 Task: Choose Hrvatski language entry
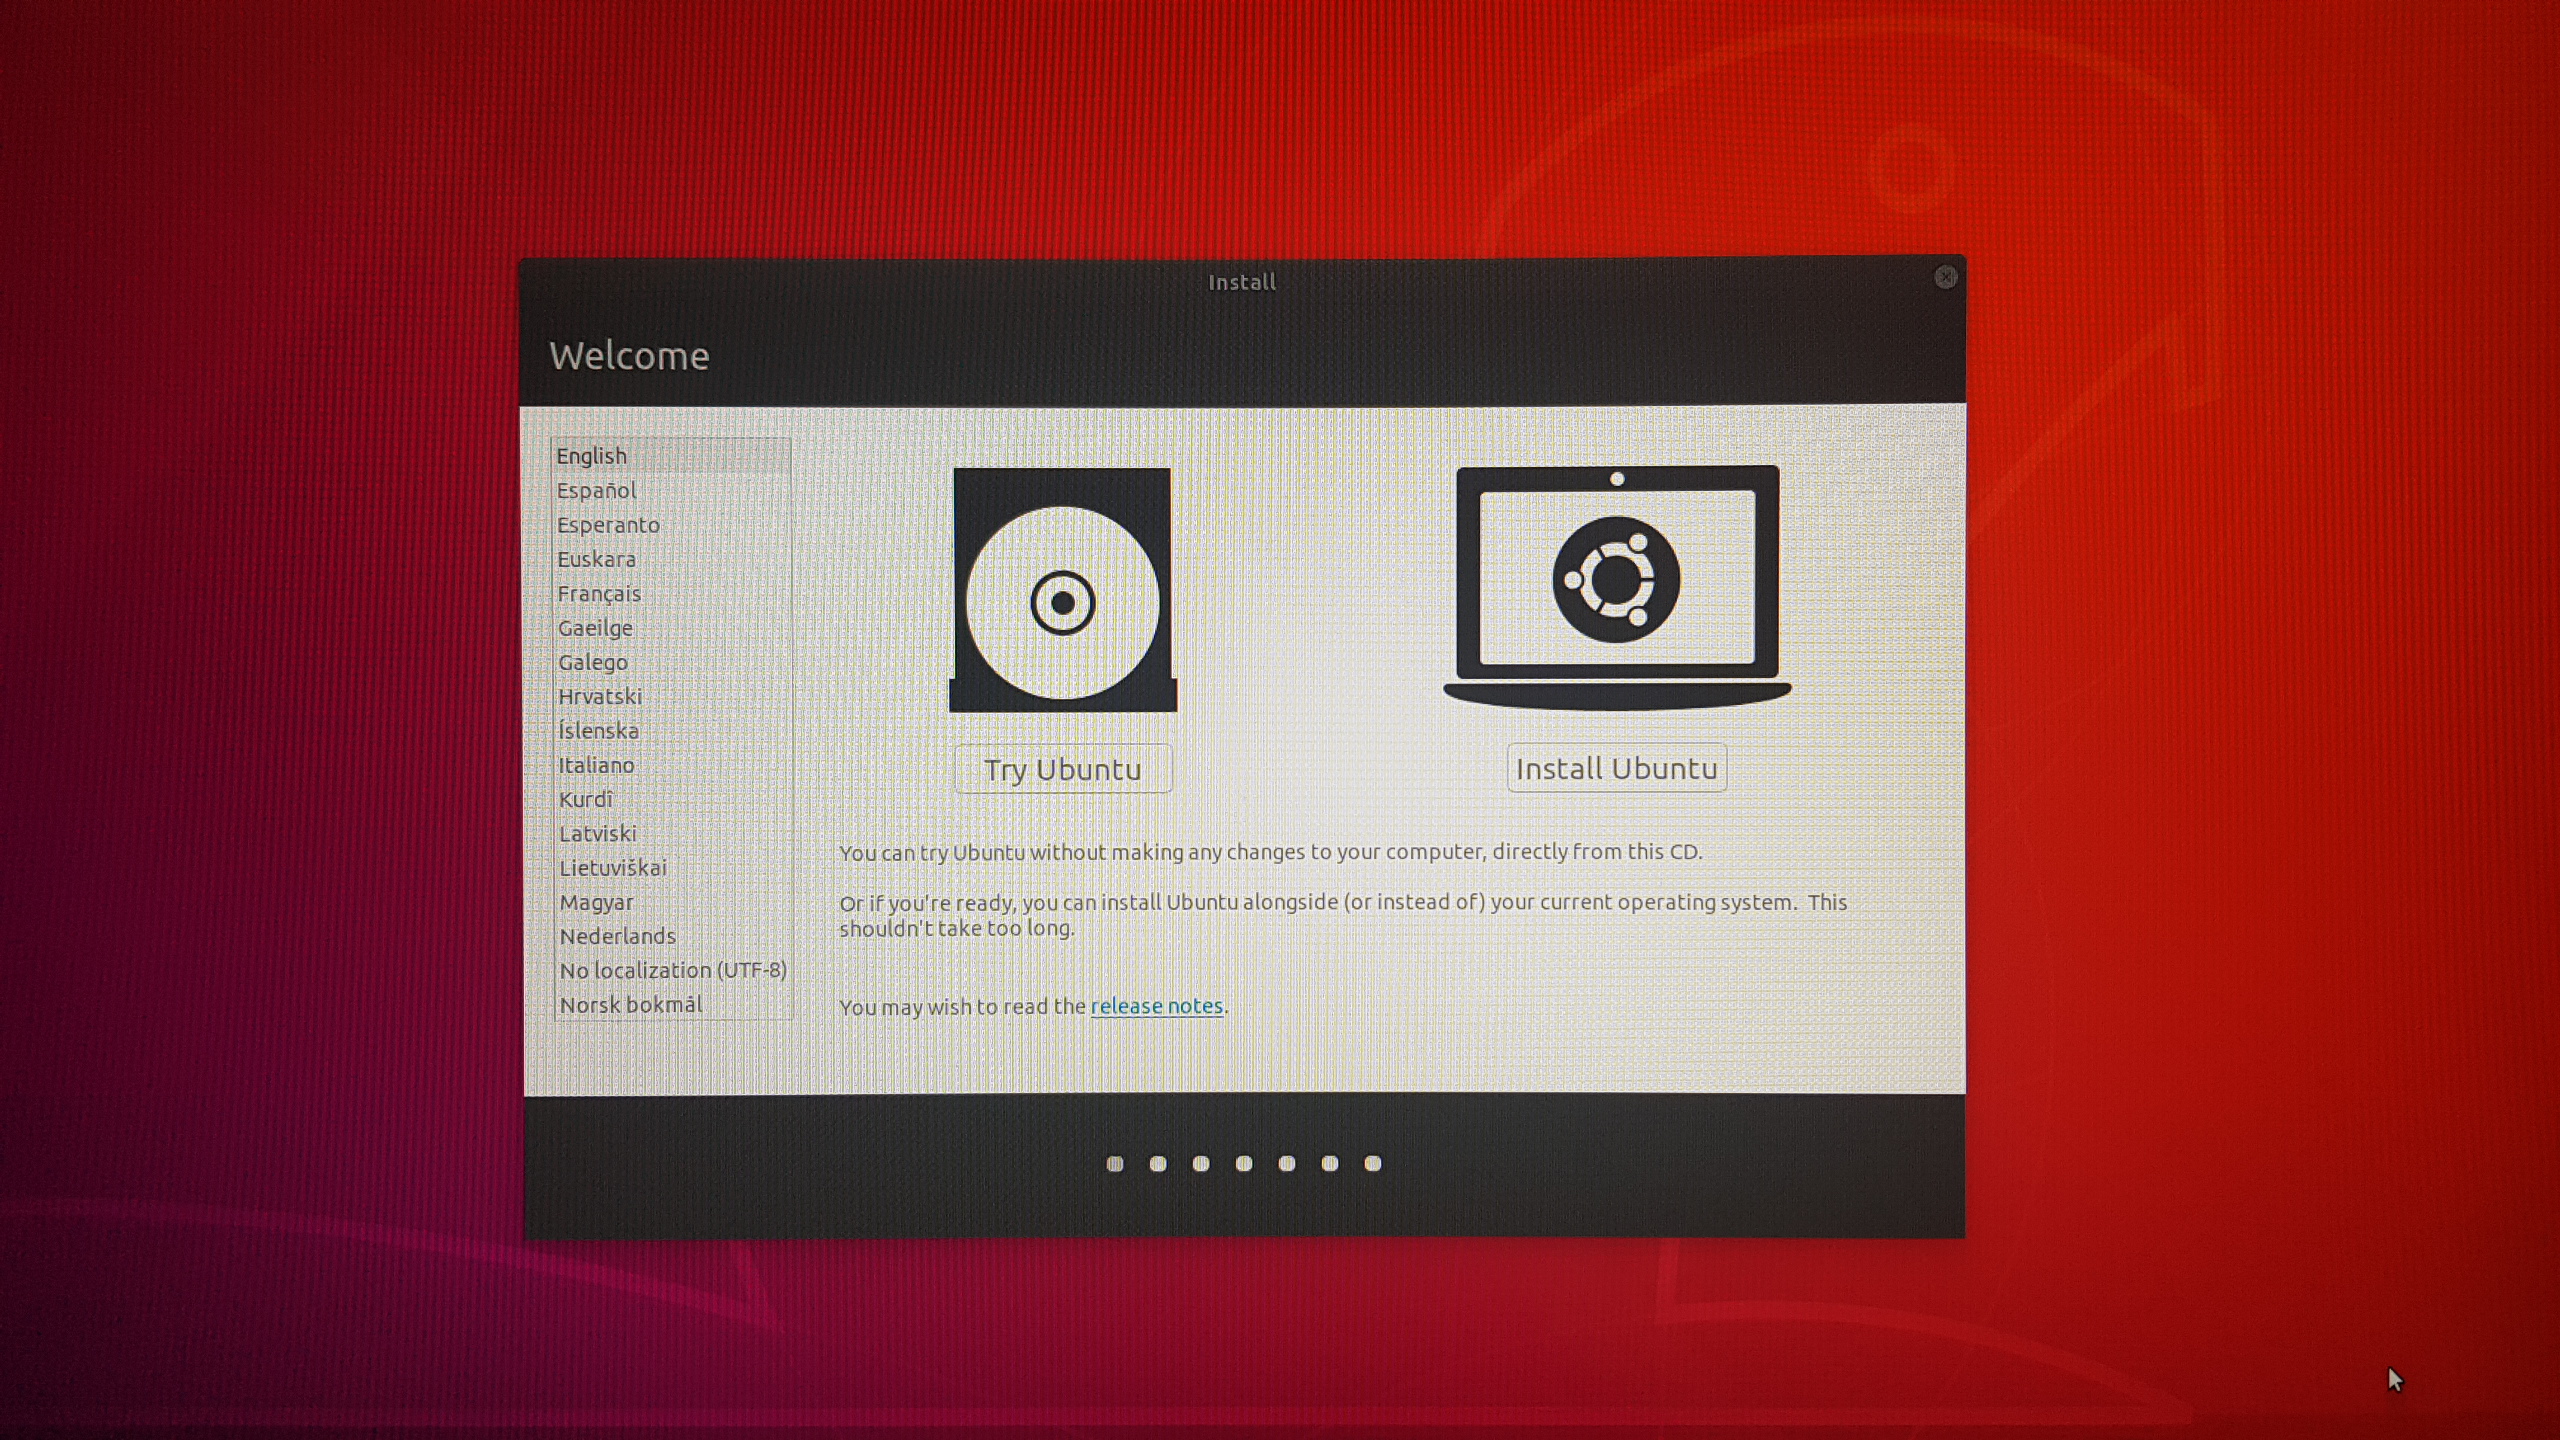pos(600,697)
